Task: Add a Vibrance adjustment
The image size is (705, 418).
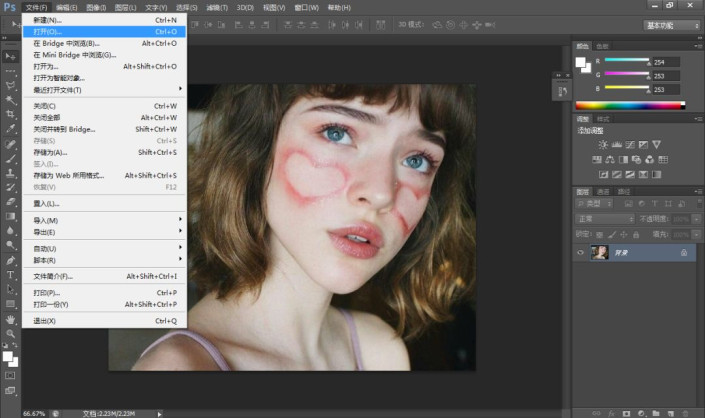Action: pos(656,145)
